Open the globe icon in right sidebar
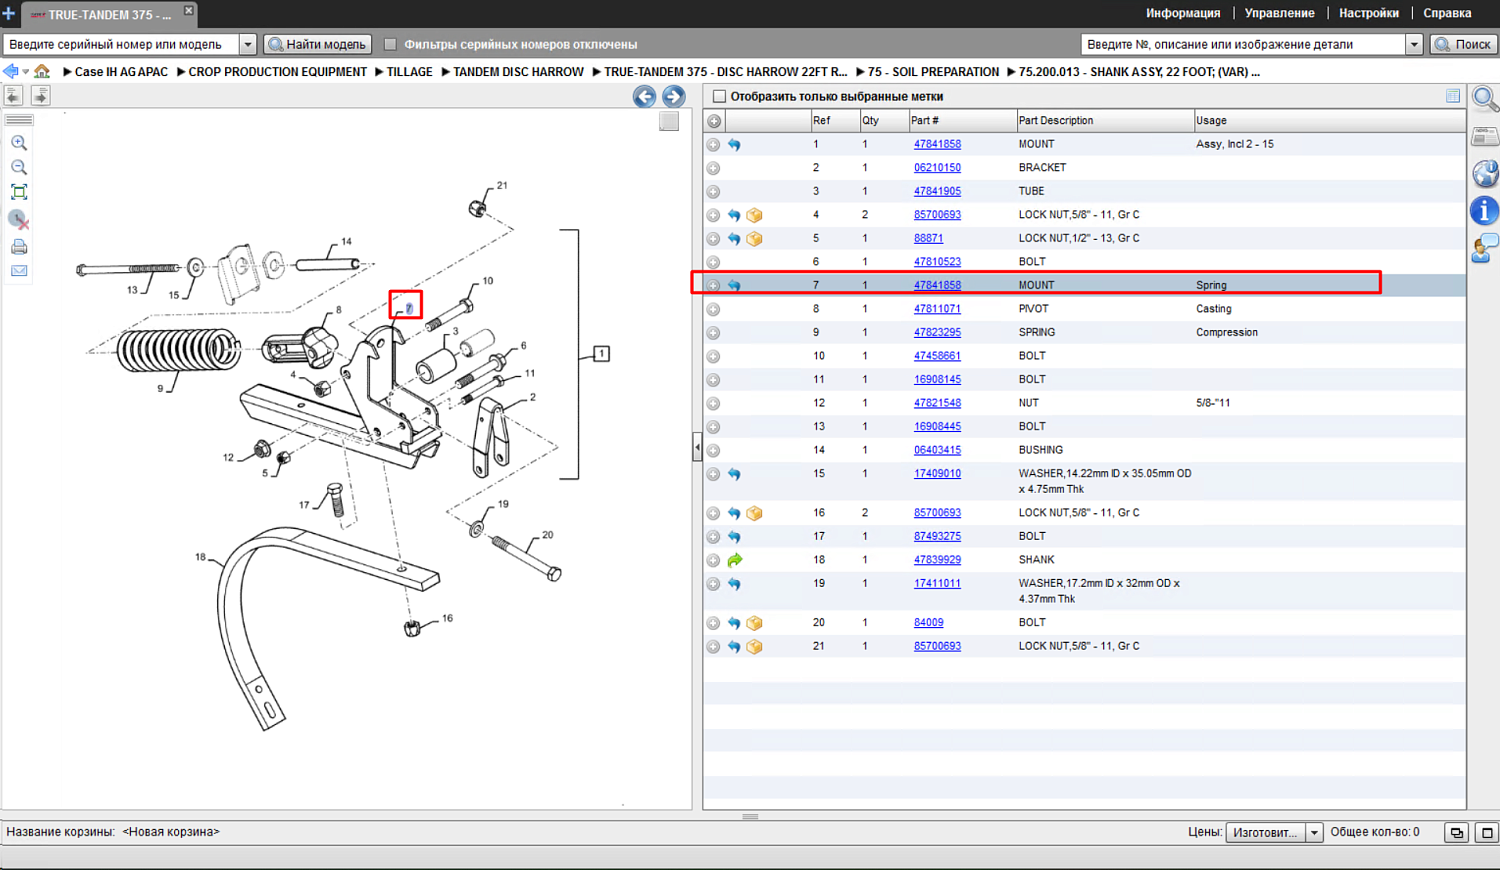 1485,173
